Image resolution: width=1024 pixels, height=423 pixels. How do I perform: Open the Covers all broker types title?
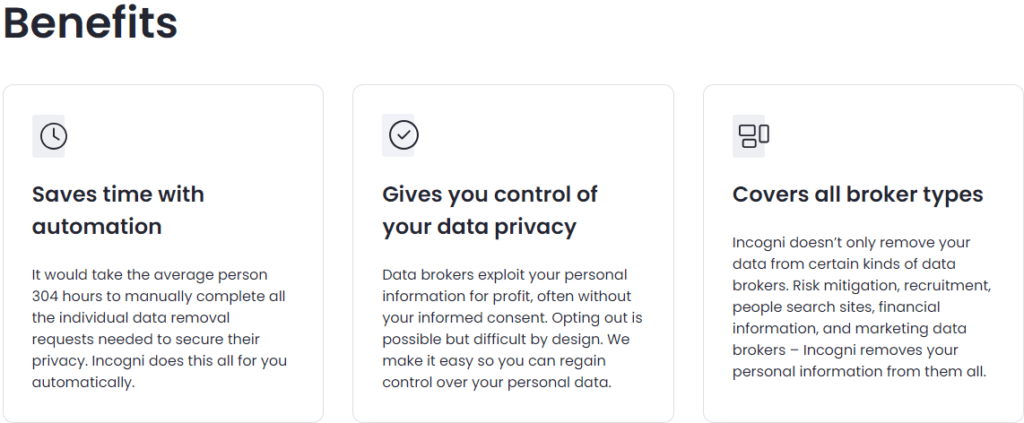click(857, 195)
